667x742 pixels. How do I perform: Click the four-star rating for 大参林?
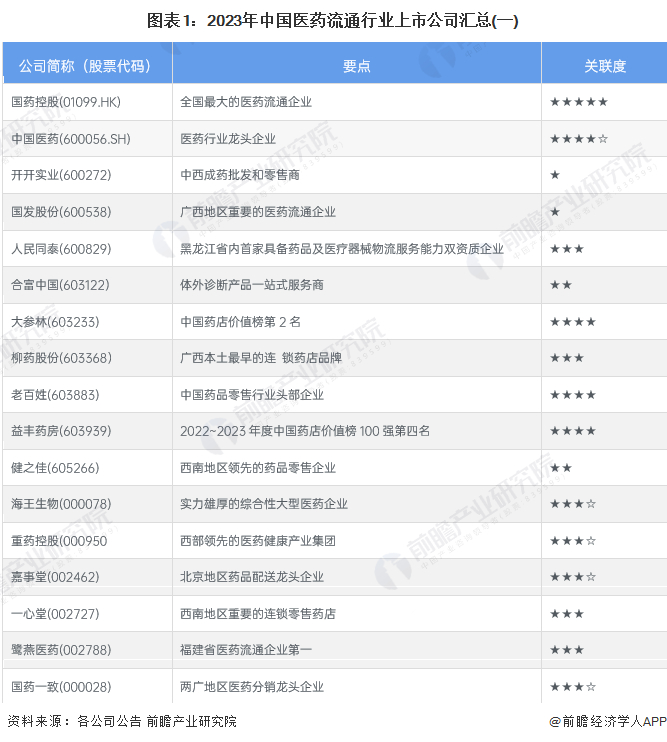(572, 322)
